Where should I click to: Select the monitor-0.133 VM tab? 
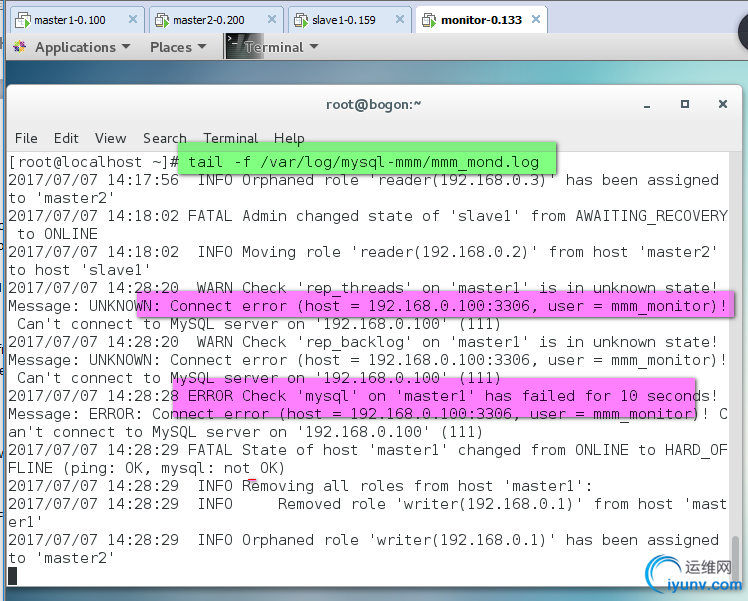[481, 20]
